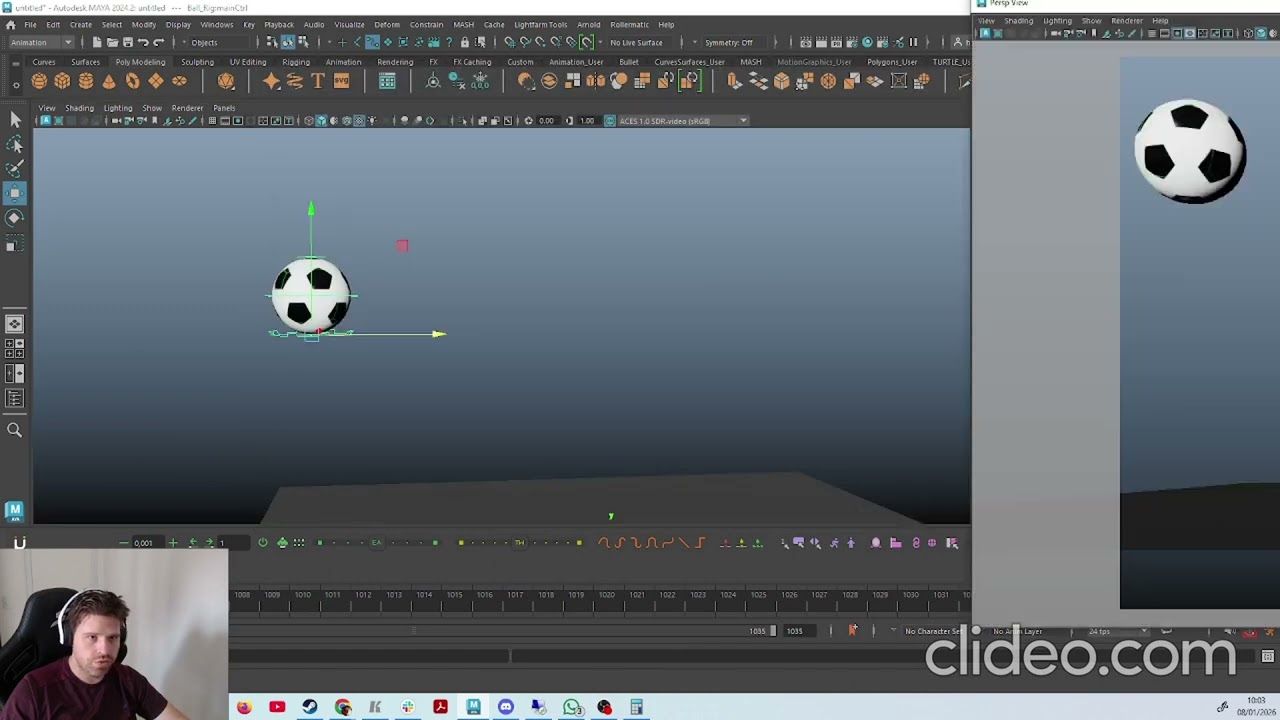This screenshot has width=1280, height=720.
Task: Toggle the viewport grid display
Action: [212, 121]
